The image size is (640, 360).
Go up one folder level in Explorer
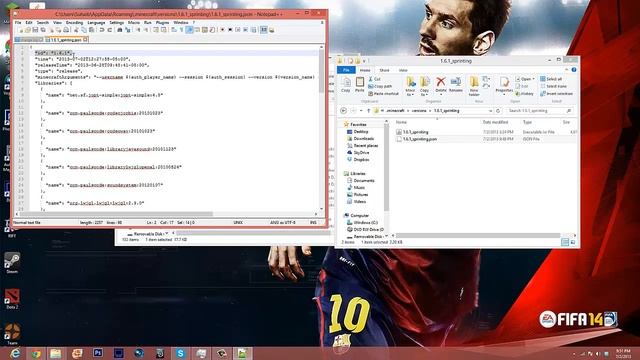tap(368, 111)
